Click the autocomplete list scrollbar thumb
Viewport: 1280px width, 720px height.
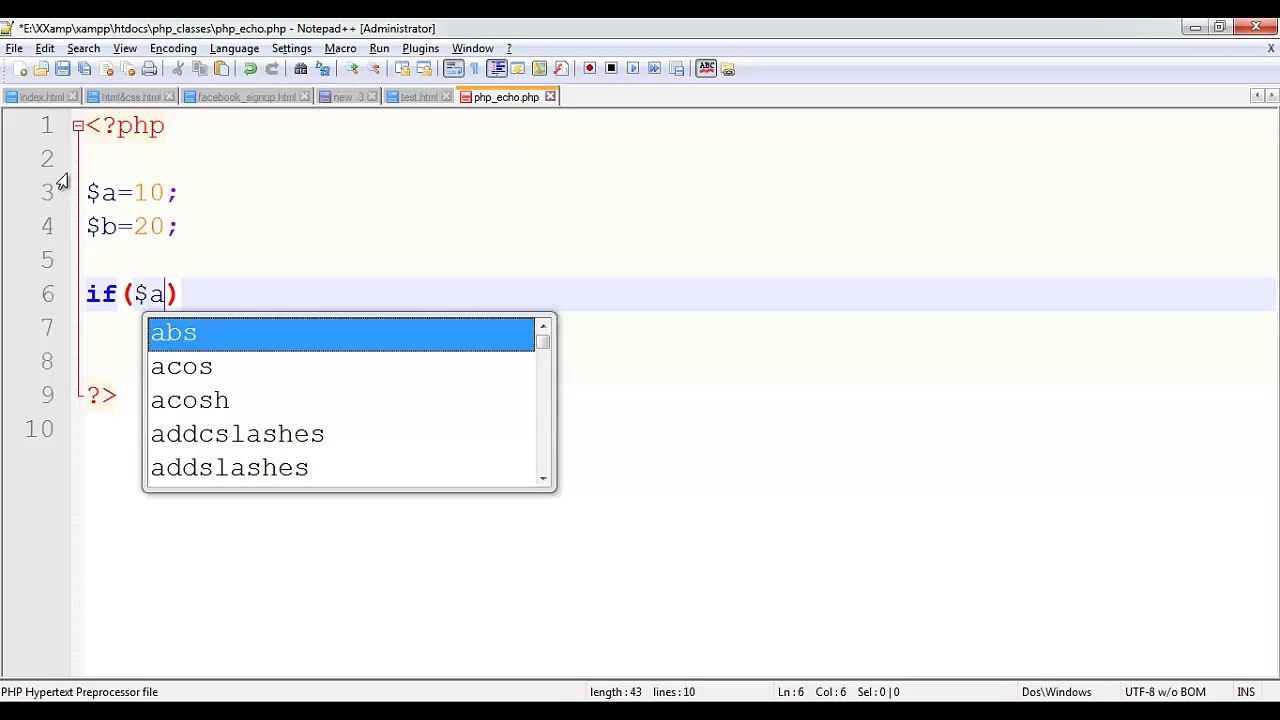tap(543, 342)
